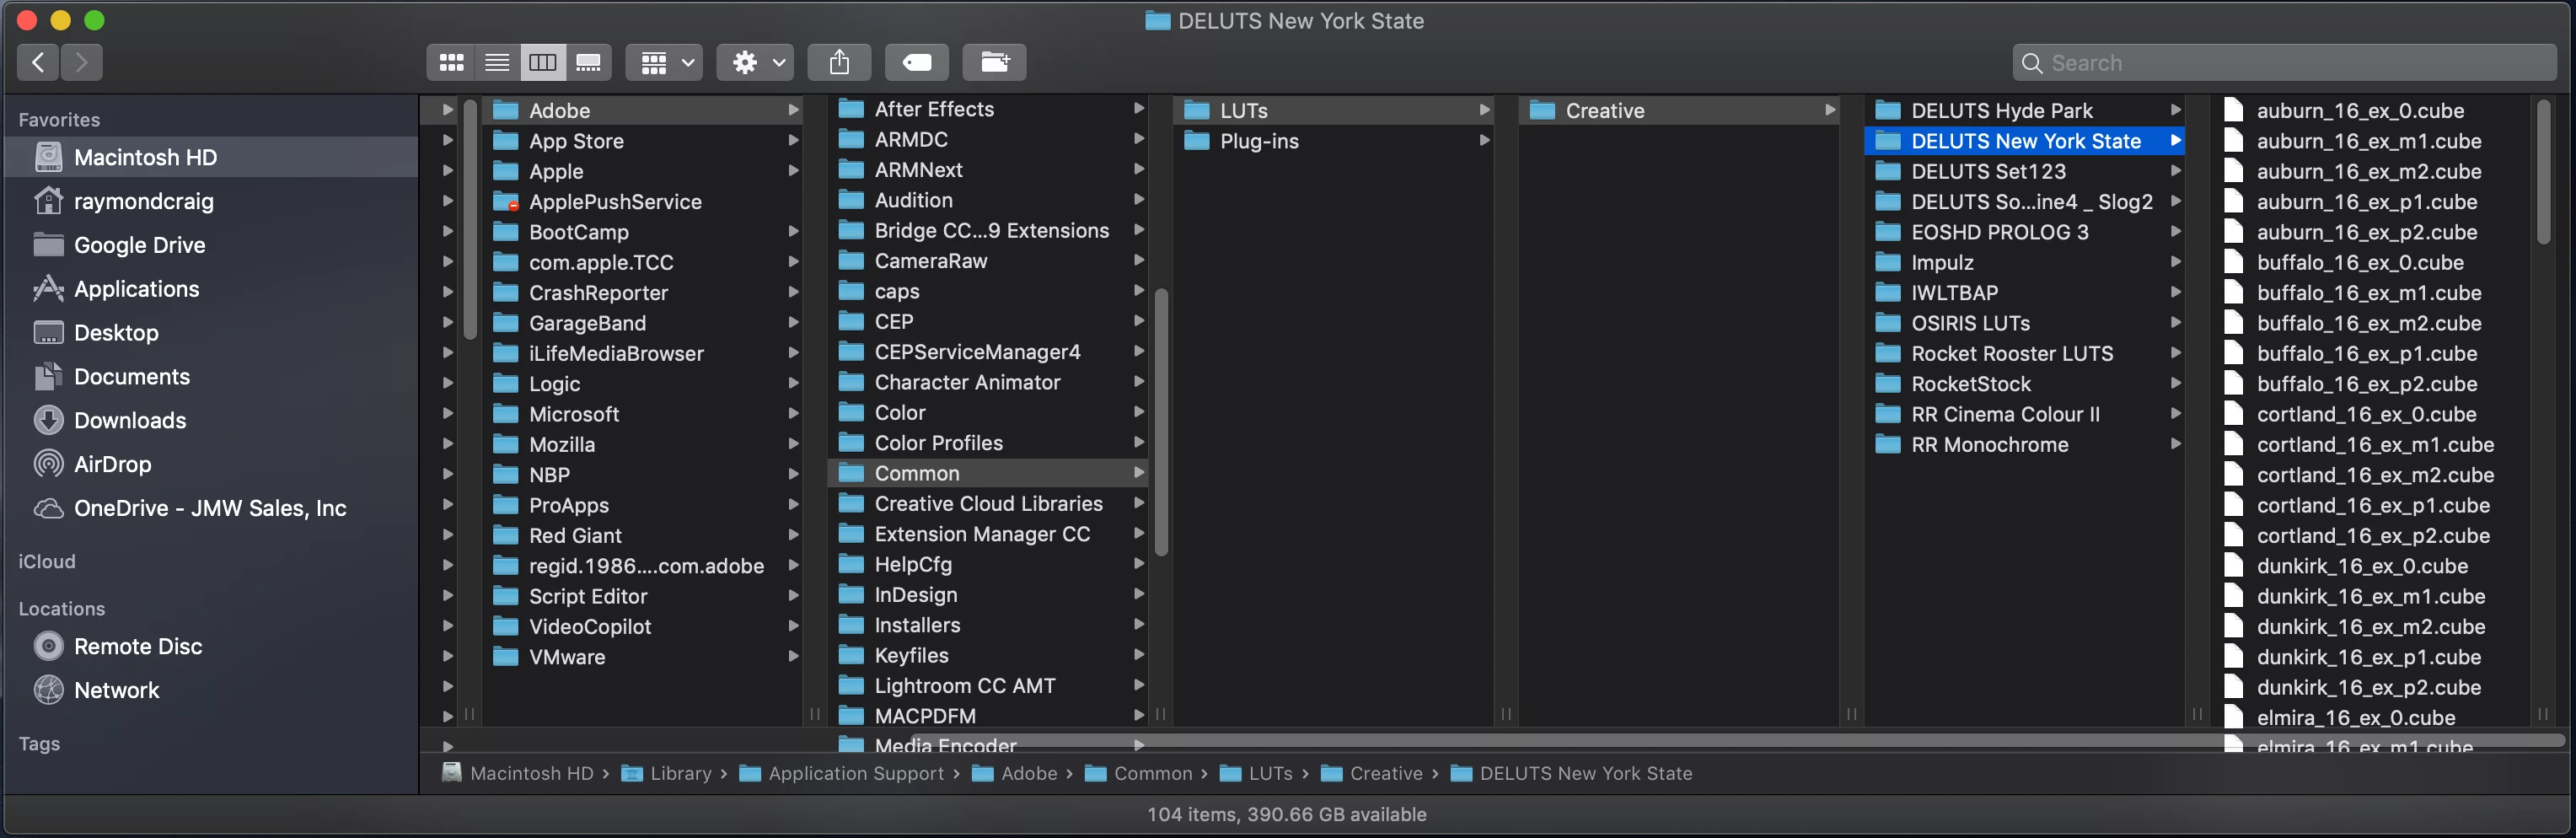Image resolution: width=2576 pixels, height=838 pixels.
Task: Click Adobe in the path bar
Action: [x=1014, y=773]
